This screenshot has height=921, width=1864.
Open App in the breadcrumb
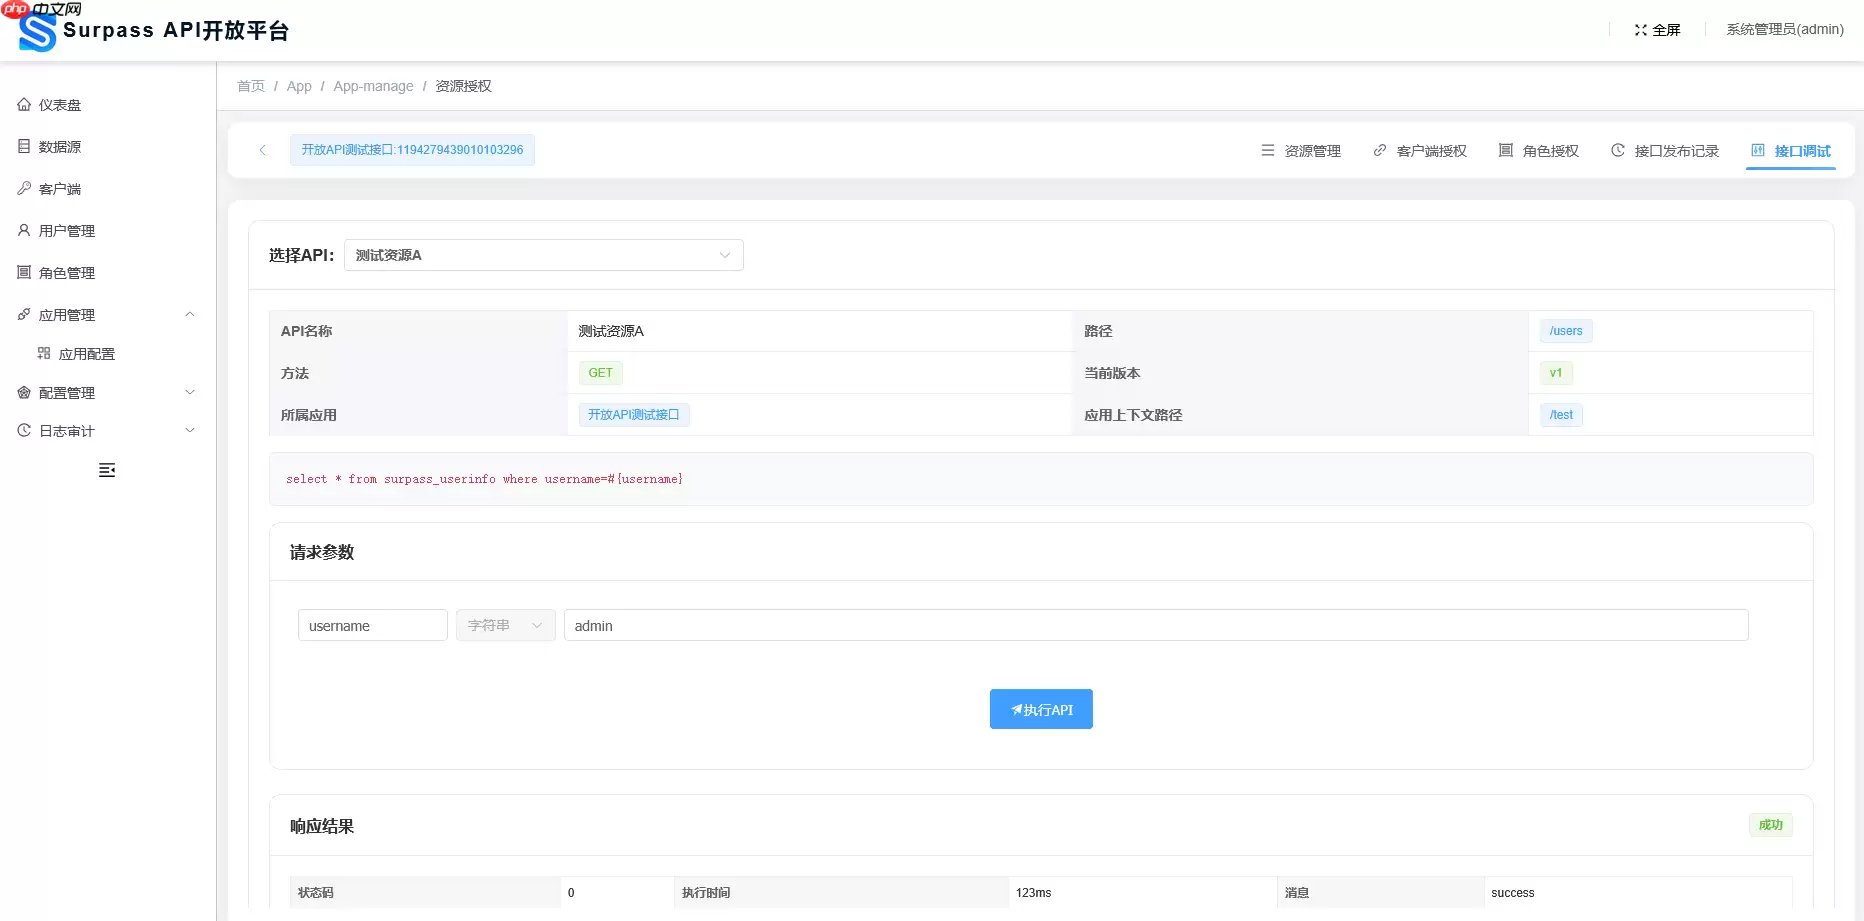pos(299,86)
